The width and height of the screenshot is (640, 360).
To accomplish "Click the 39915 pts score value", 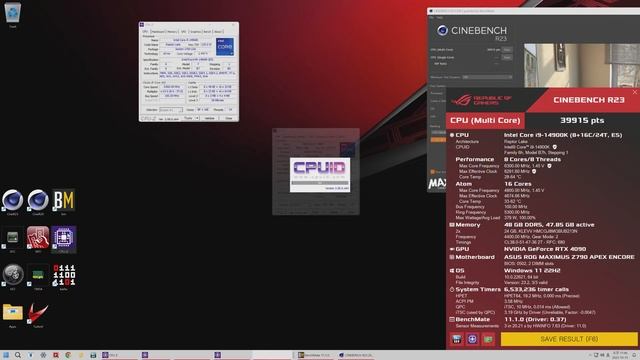I will tap(582, 120).
